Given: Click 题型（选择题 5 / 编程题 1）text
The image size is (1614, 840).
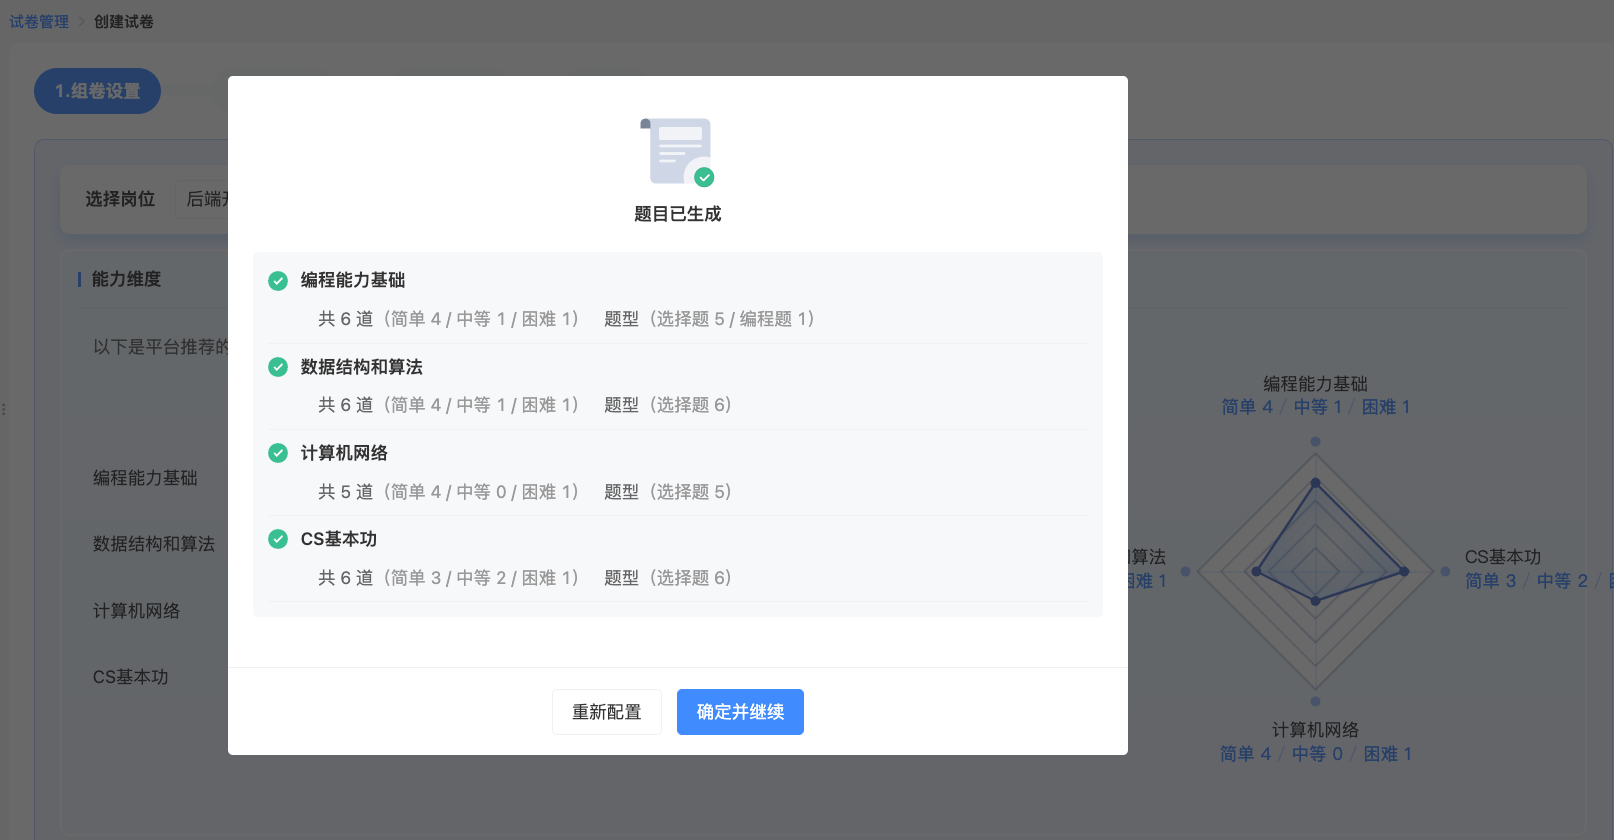Looking at the screenshot, I should [709, 319].
